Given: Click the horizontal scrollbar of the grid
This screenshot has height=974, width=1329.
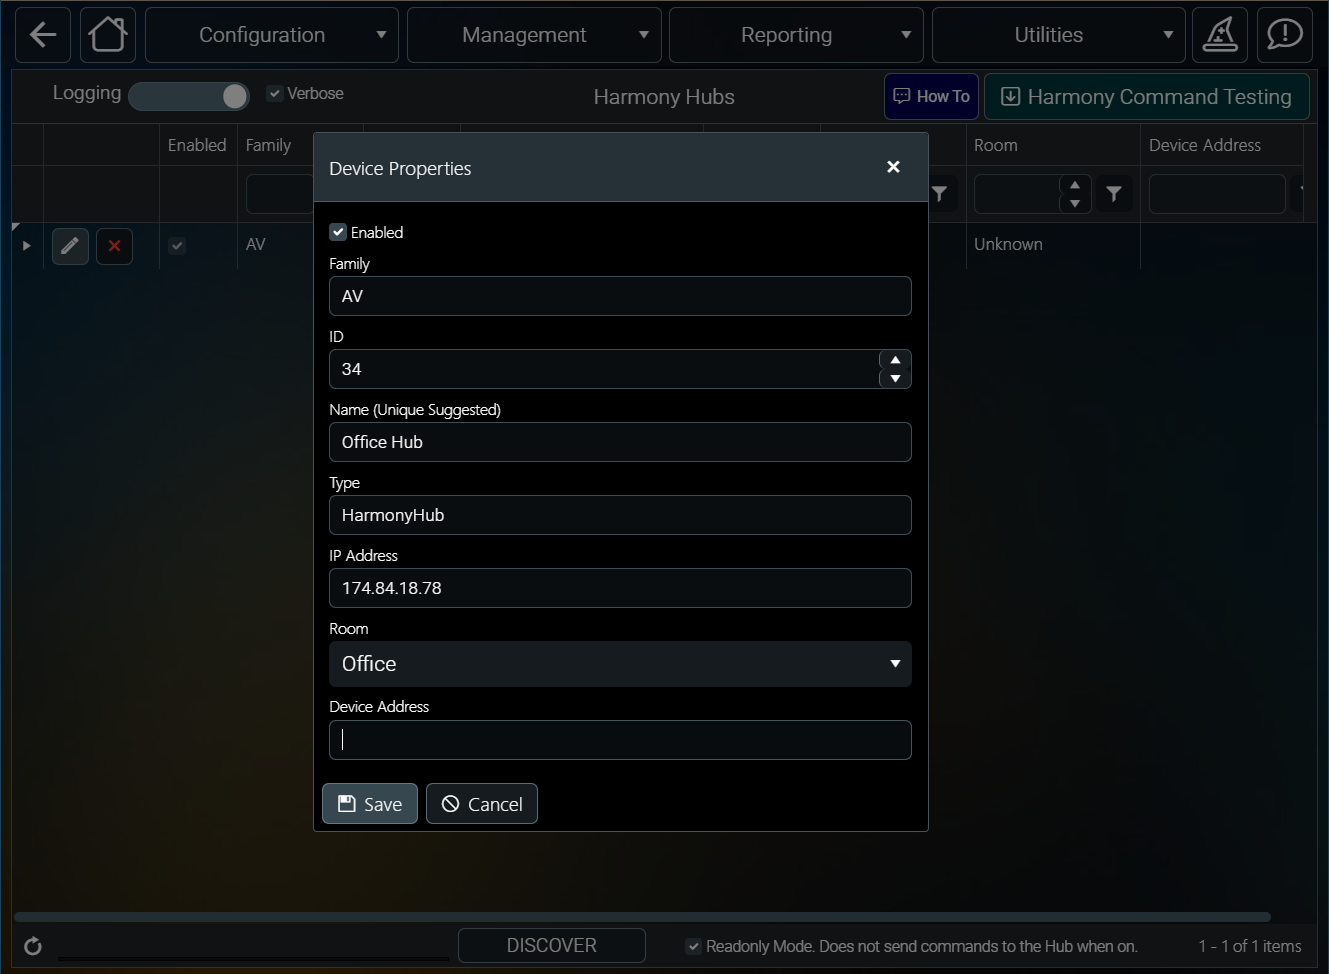Looking at the screenshot, I should click(642, 917).
